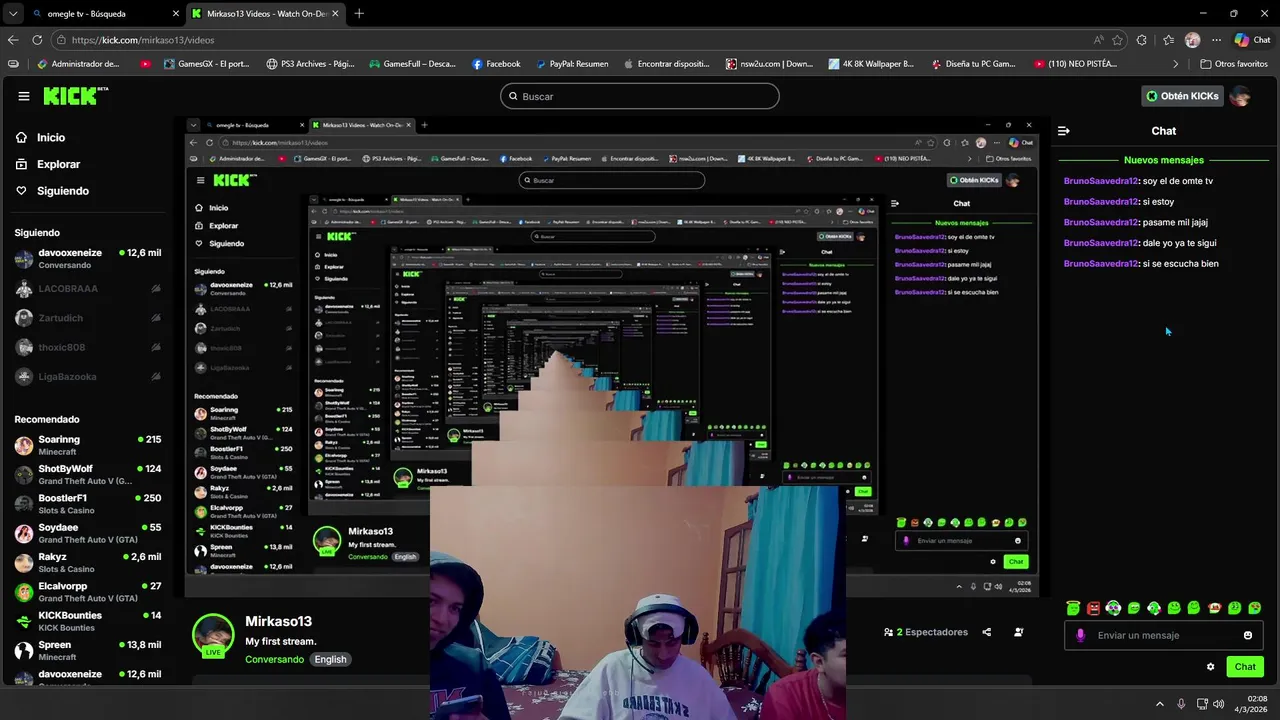Click the taskbar volume speaker icon

point(1219,704)
